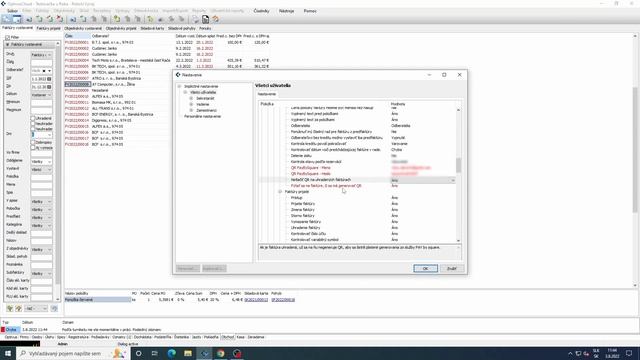Open the Nástroje menu

pos(287,11)
